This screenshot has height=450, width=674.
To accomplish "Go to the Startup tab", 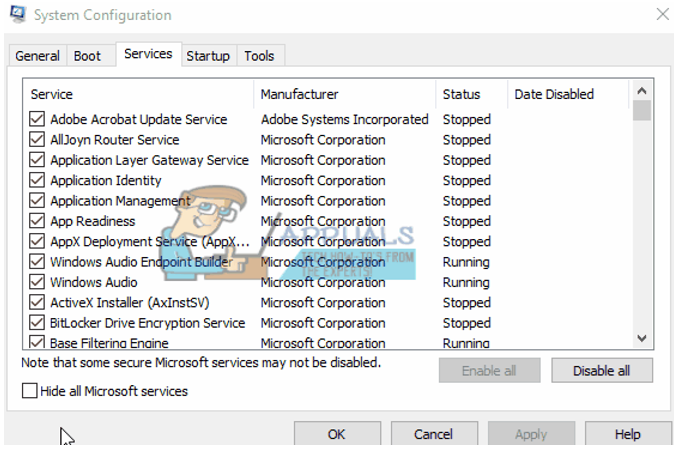I will tap(208, 56).
